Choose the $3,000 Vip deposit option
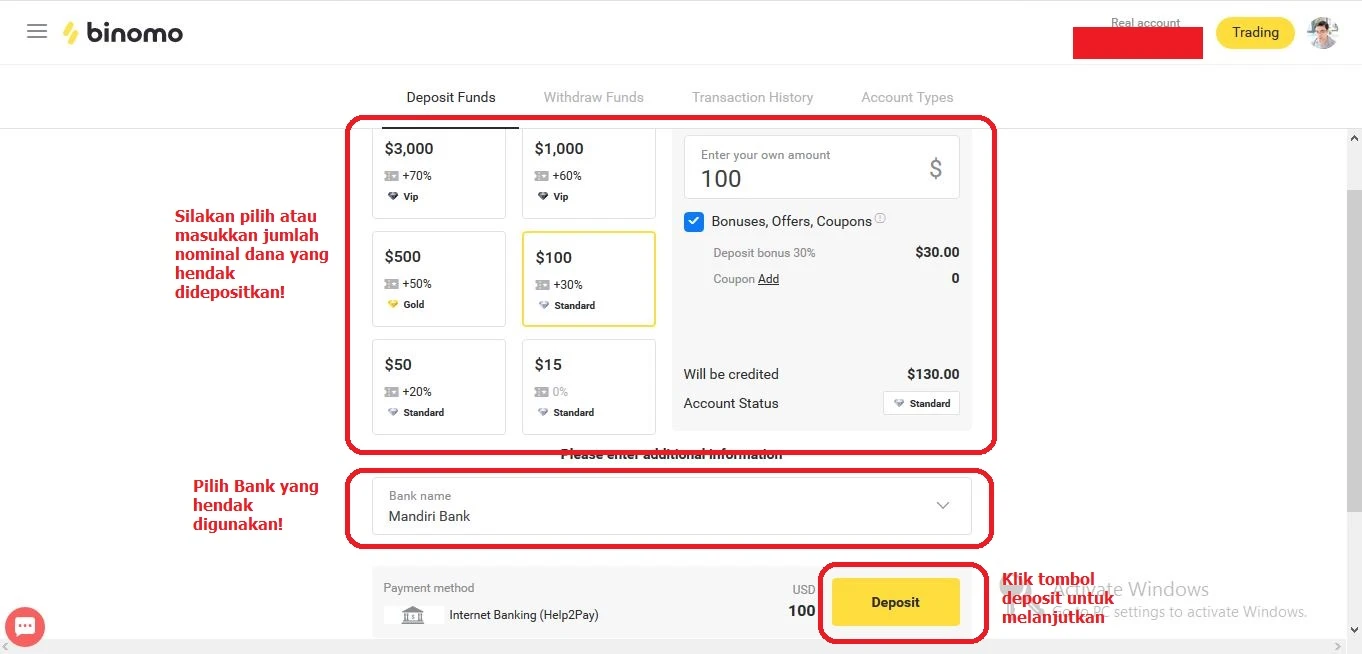This screenshot has height=654, width=1362. pos(438,172)
